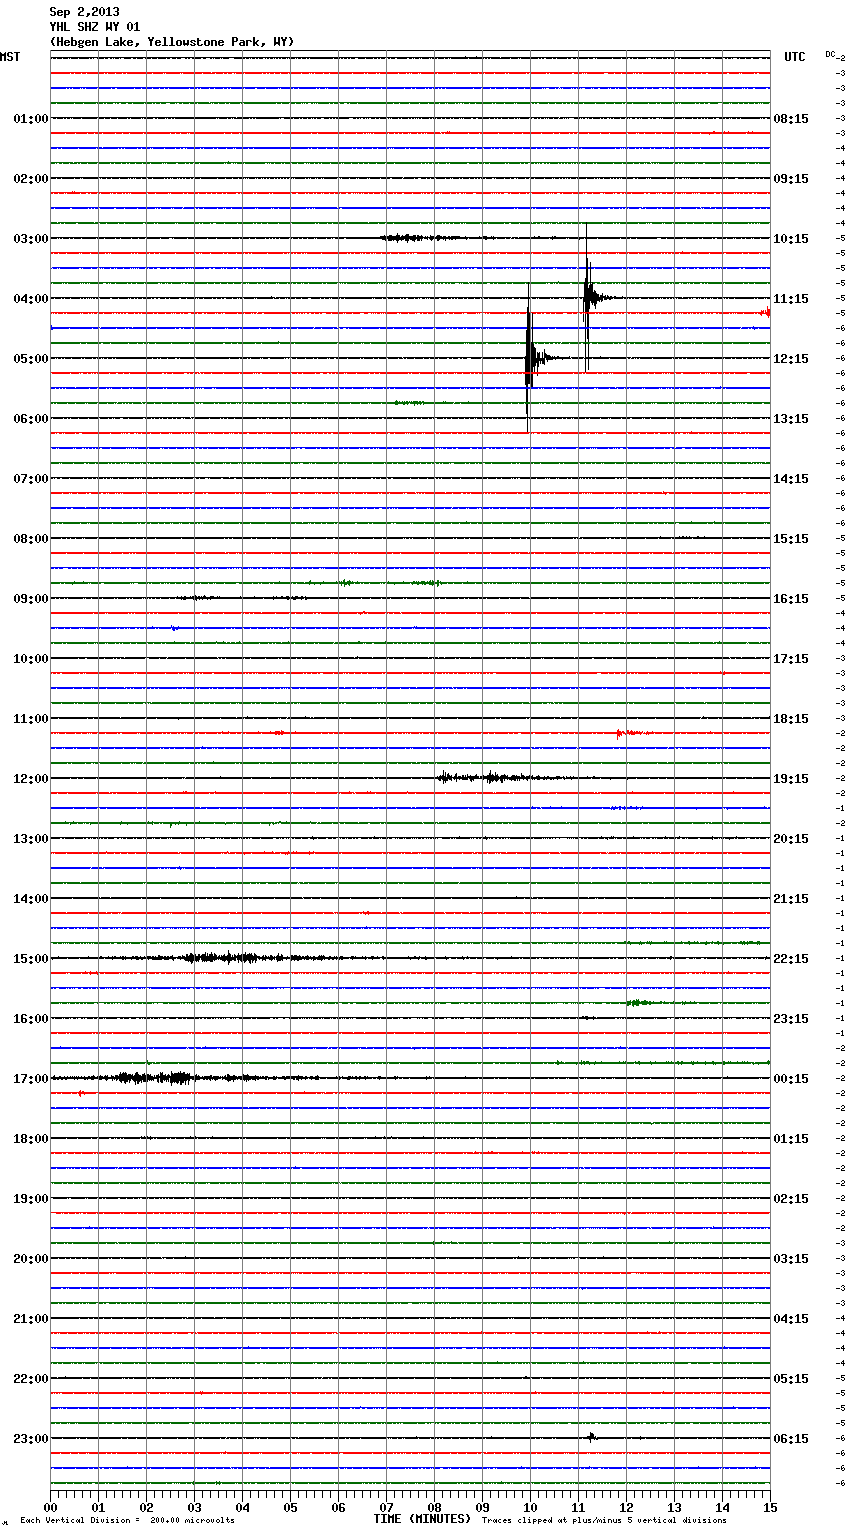Click minute tick label 05 on time axis
This screenshot has height=1534, width=850.
(x=290, y=1507)
